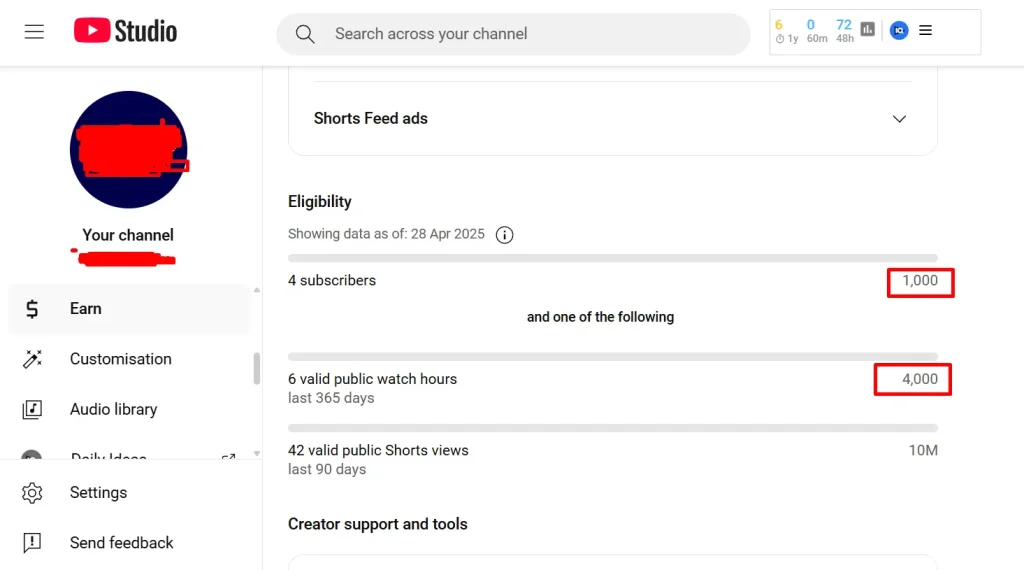The height and width of the screenshot is (570, 1024).
Task: Click the Shorts Feed ads heading
Action: (370, 118)
